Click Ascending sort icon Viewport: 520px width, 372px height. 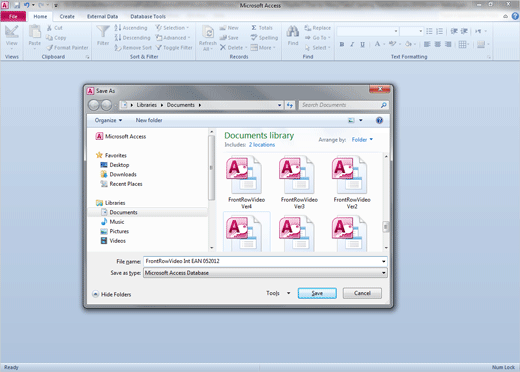point(118,28)
